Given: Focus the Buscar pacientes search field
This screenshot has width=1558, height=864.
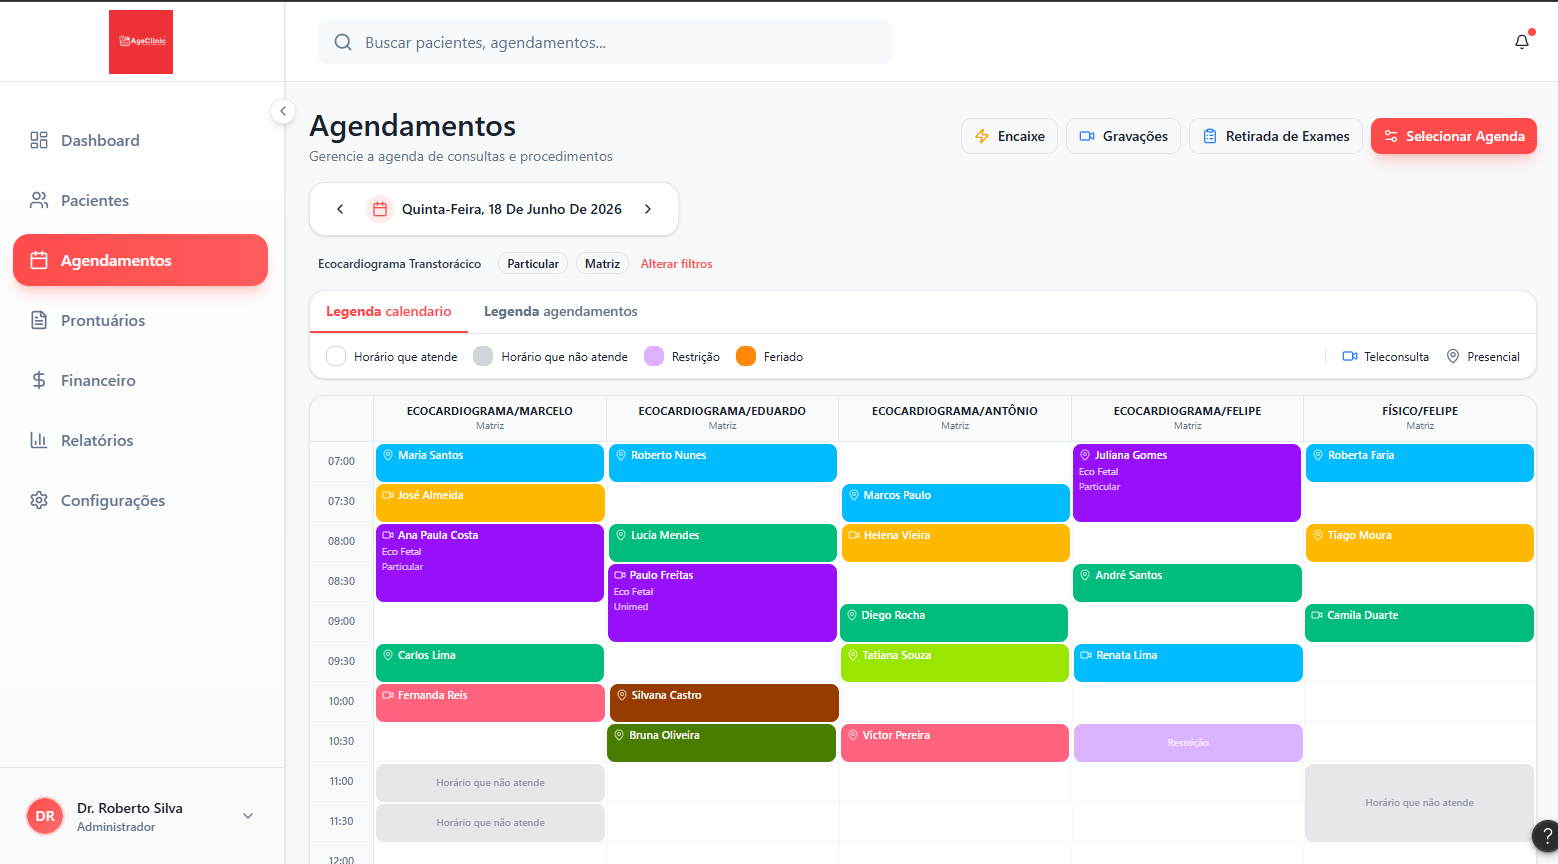Looking at the screenshot, I should tap(605, 42).
